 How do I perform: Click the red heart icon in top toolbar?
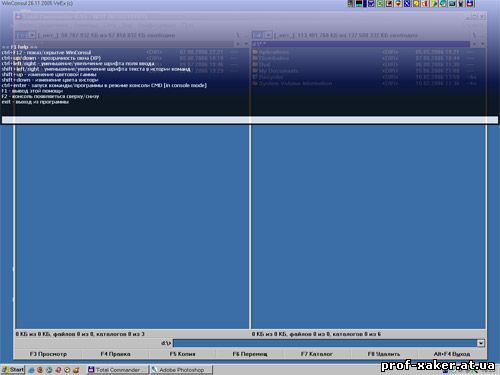pos(398,4)
